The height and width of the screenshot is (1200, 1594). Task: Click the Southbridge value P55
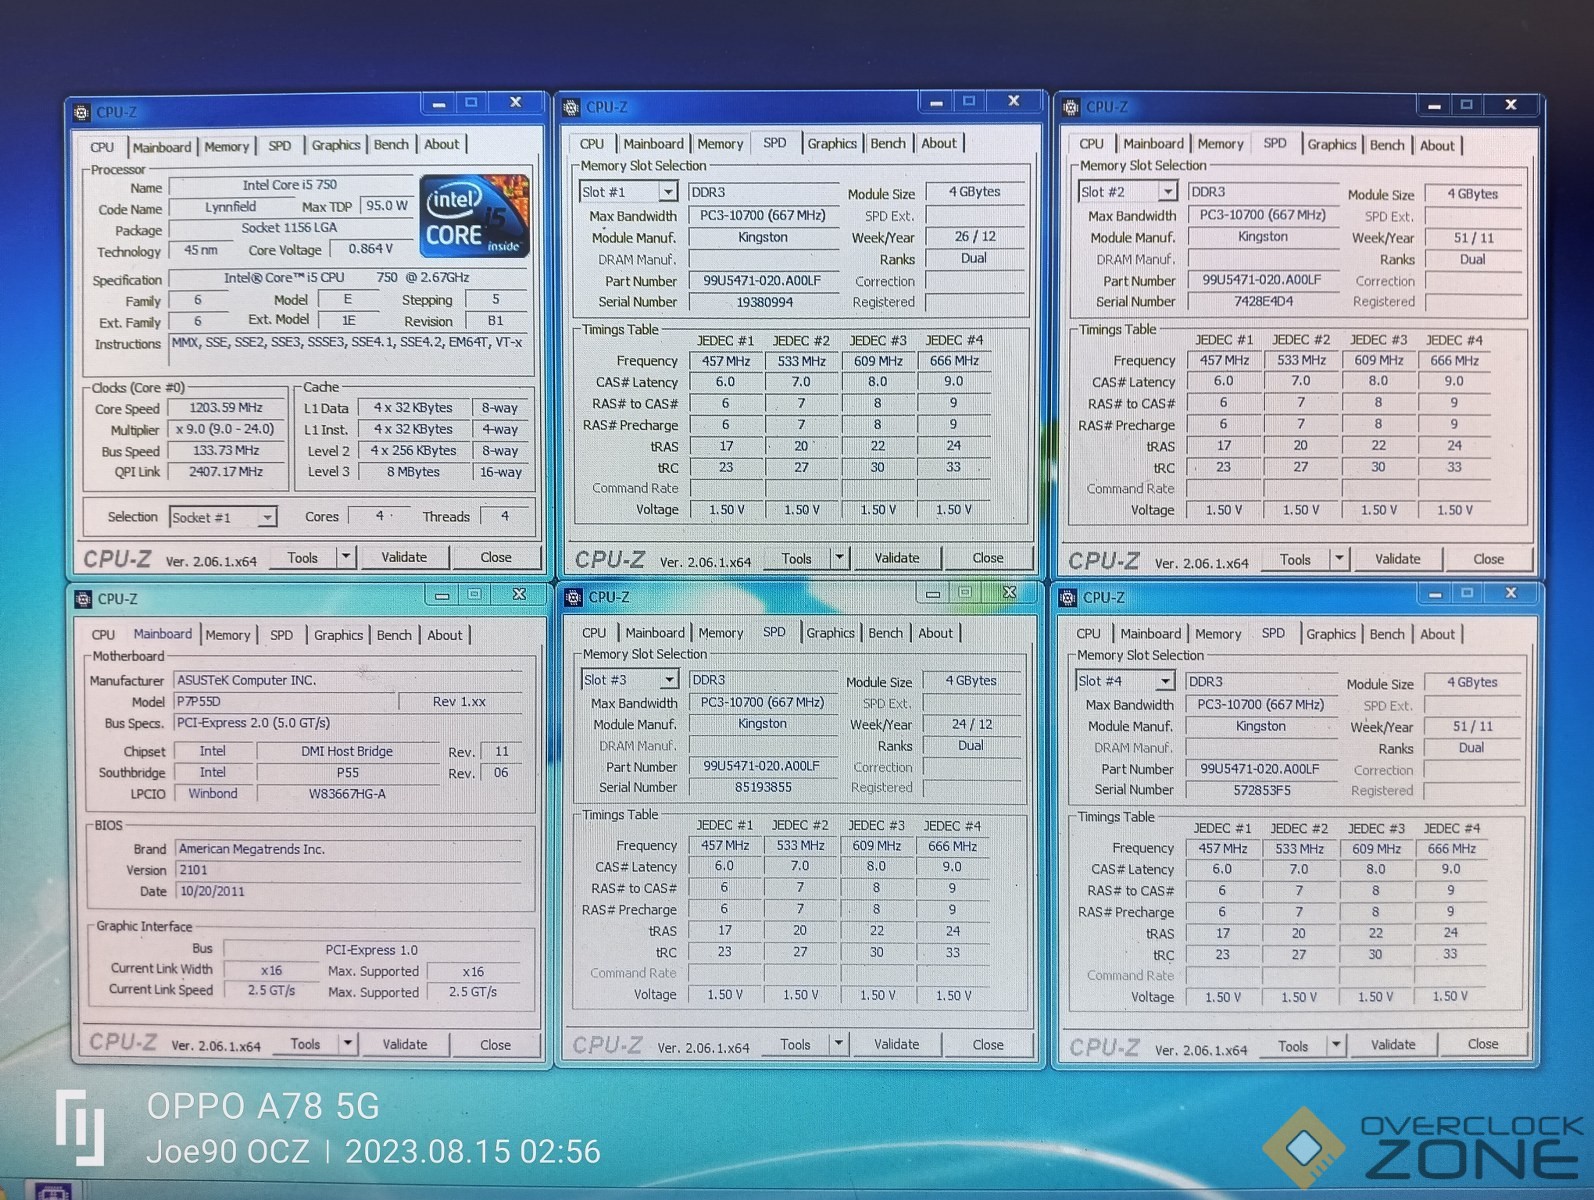(347, 773)
